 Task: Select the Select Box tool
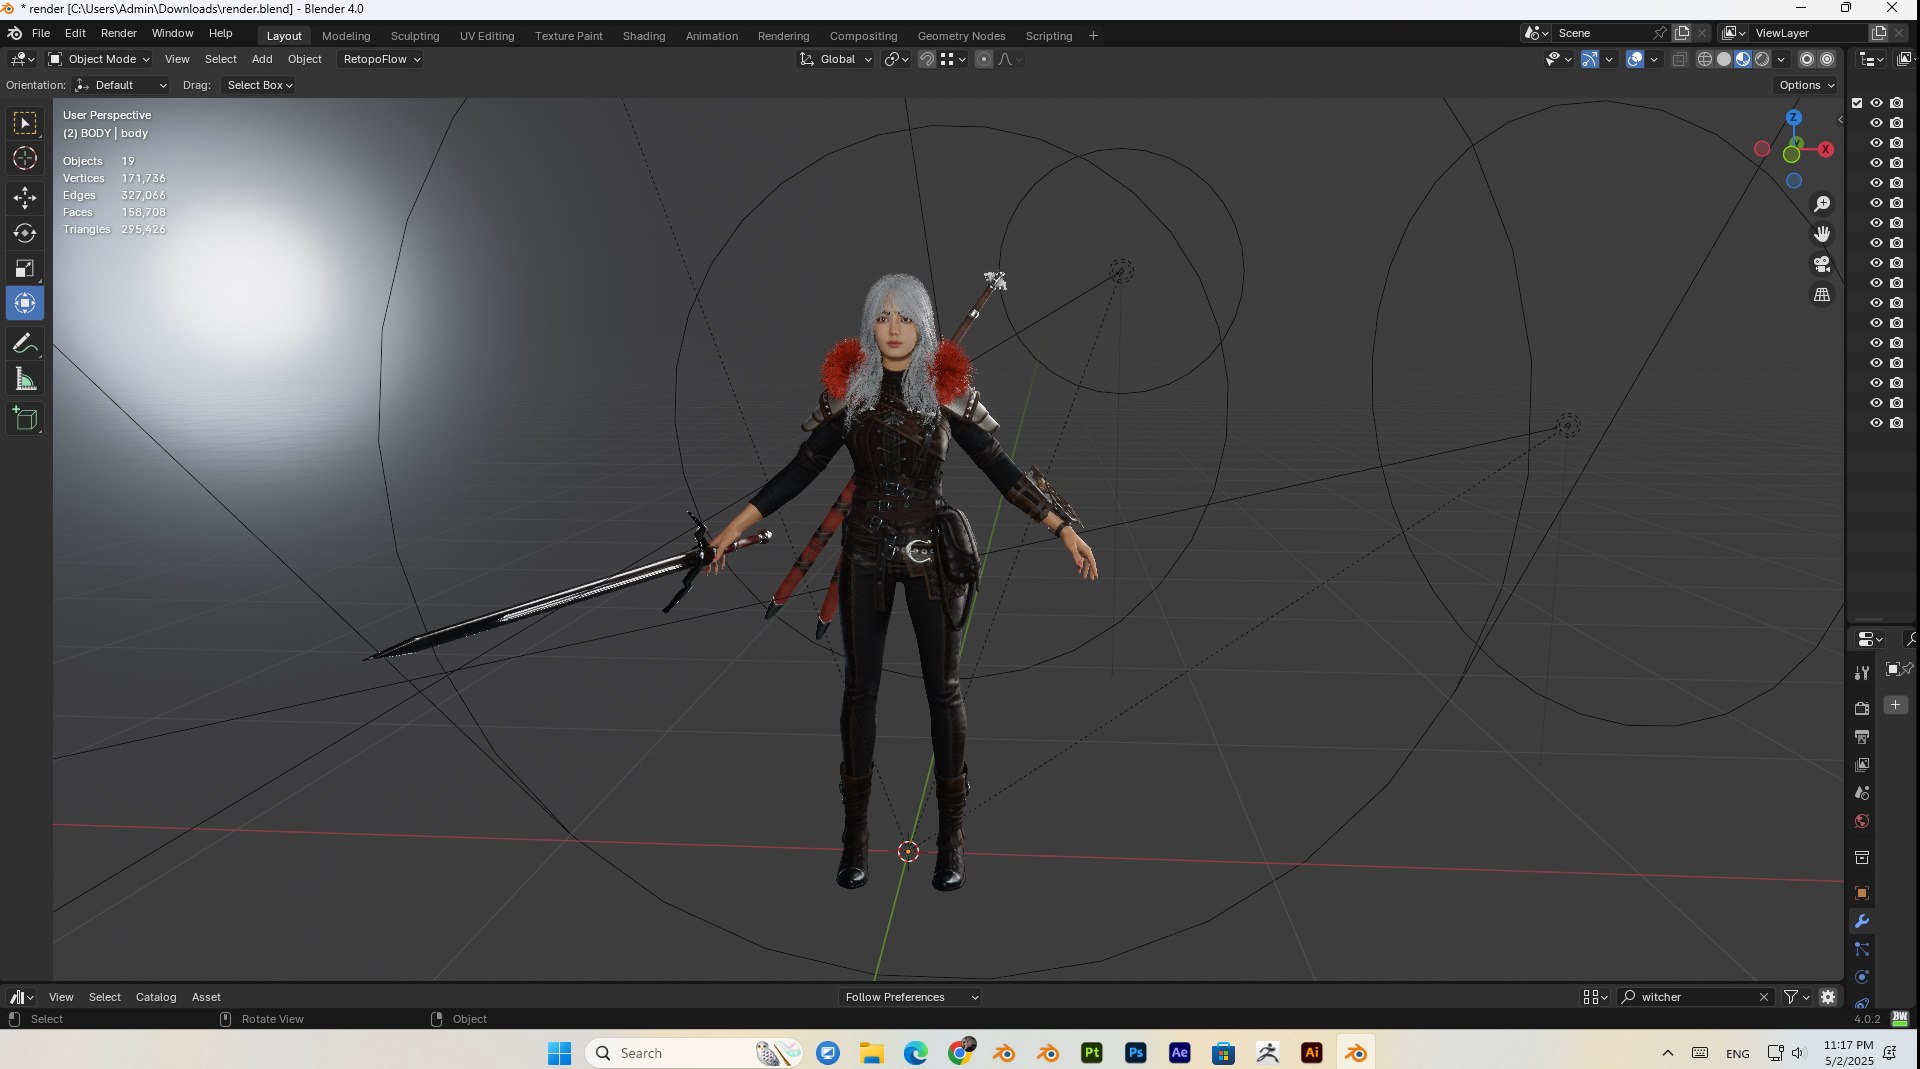point(25,124)
